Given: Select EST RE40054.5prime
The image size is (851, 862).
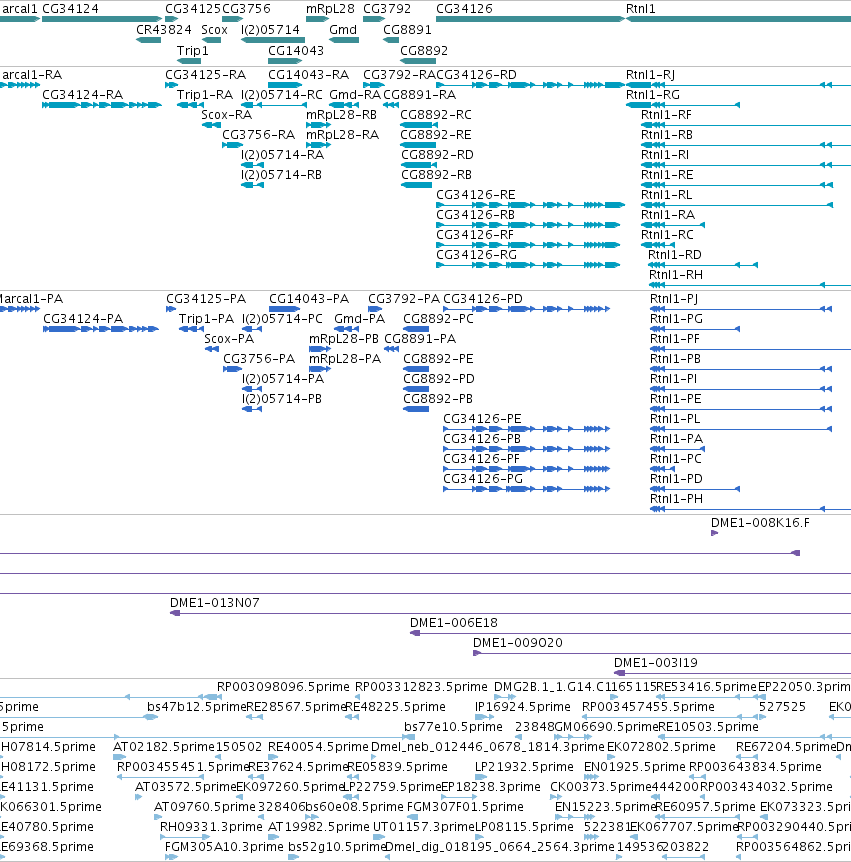Looking at the screenshot, I should click(318, 747).
